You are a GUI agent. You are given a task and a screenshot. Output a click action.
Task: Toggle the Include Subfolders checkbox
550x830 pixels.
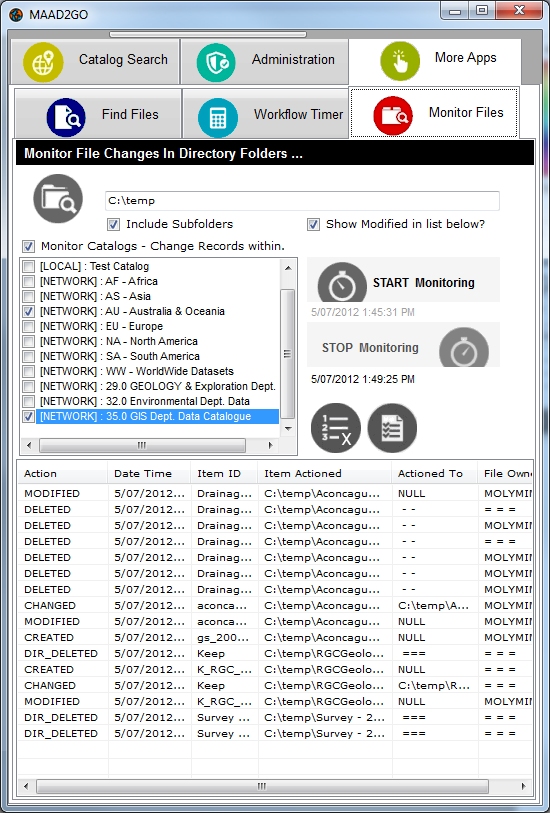point(113,224)
